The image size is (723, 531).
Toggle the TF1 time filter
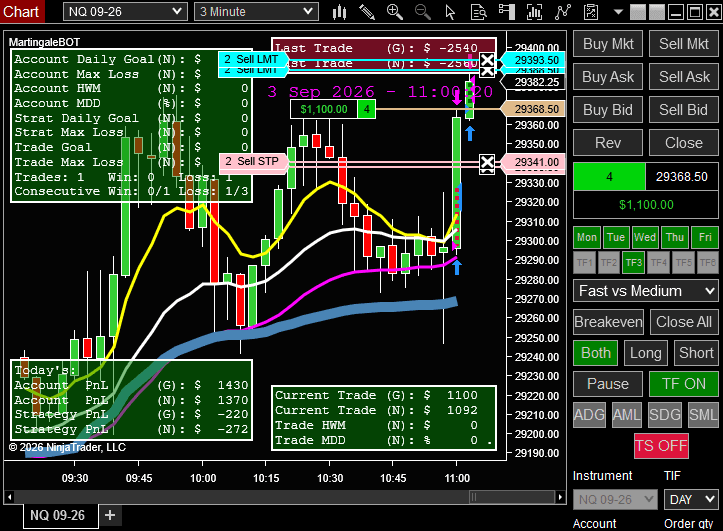(x=584, y=263)
